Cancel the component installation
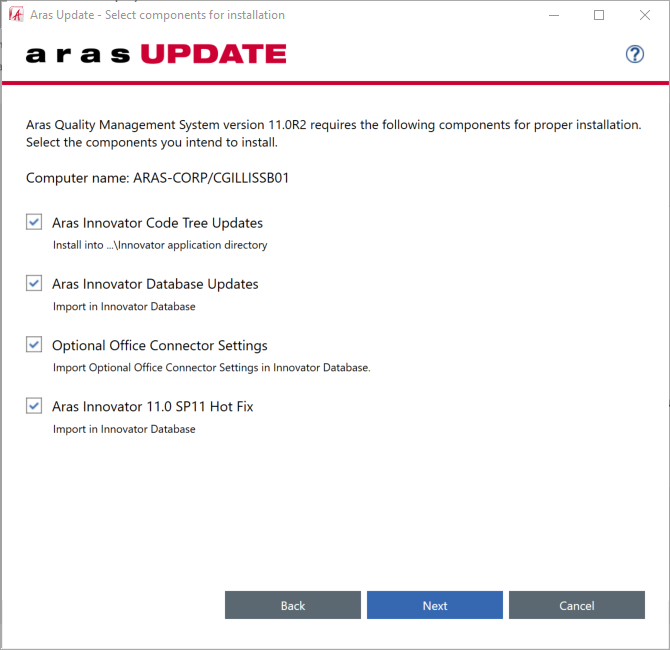 click(577, 605)
